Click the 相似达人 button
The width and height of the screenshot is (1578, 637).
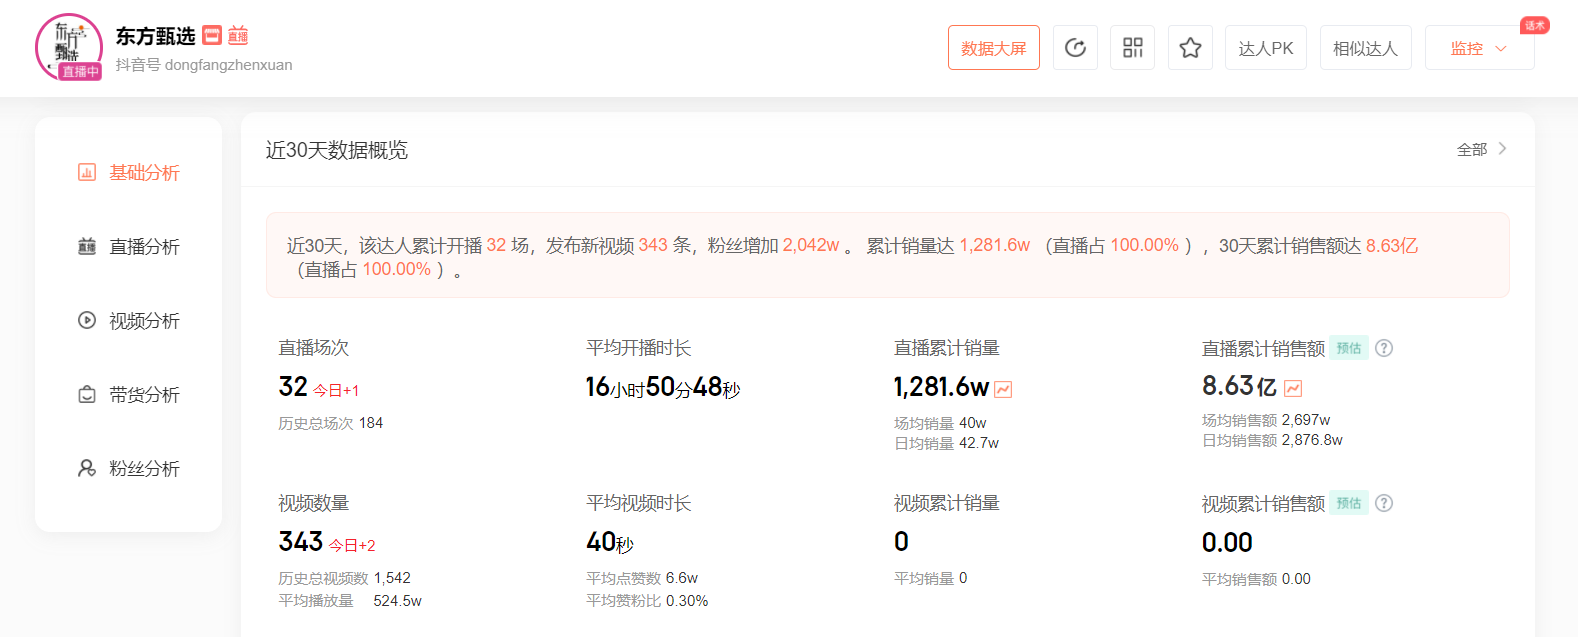coord(1365,48)
